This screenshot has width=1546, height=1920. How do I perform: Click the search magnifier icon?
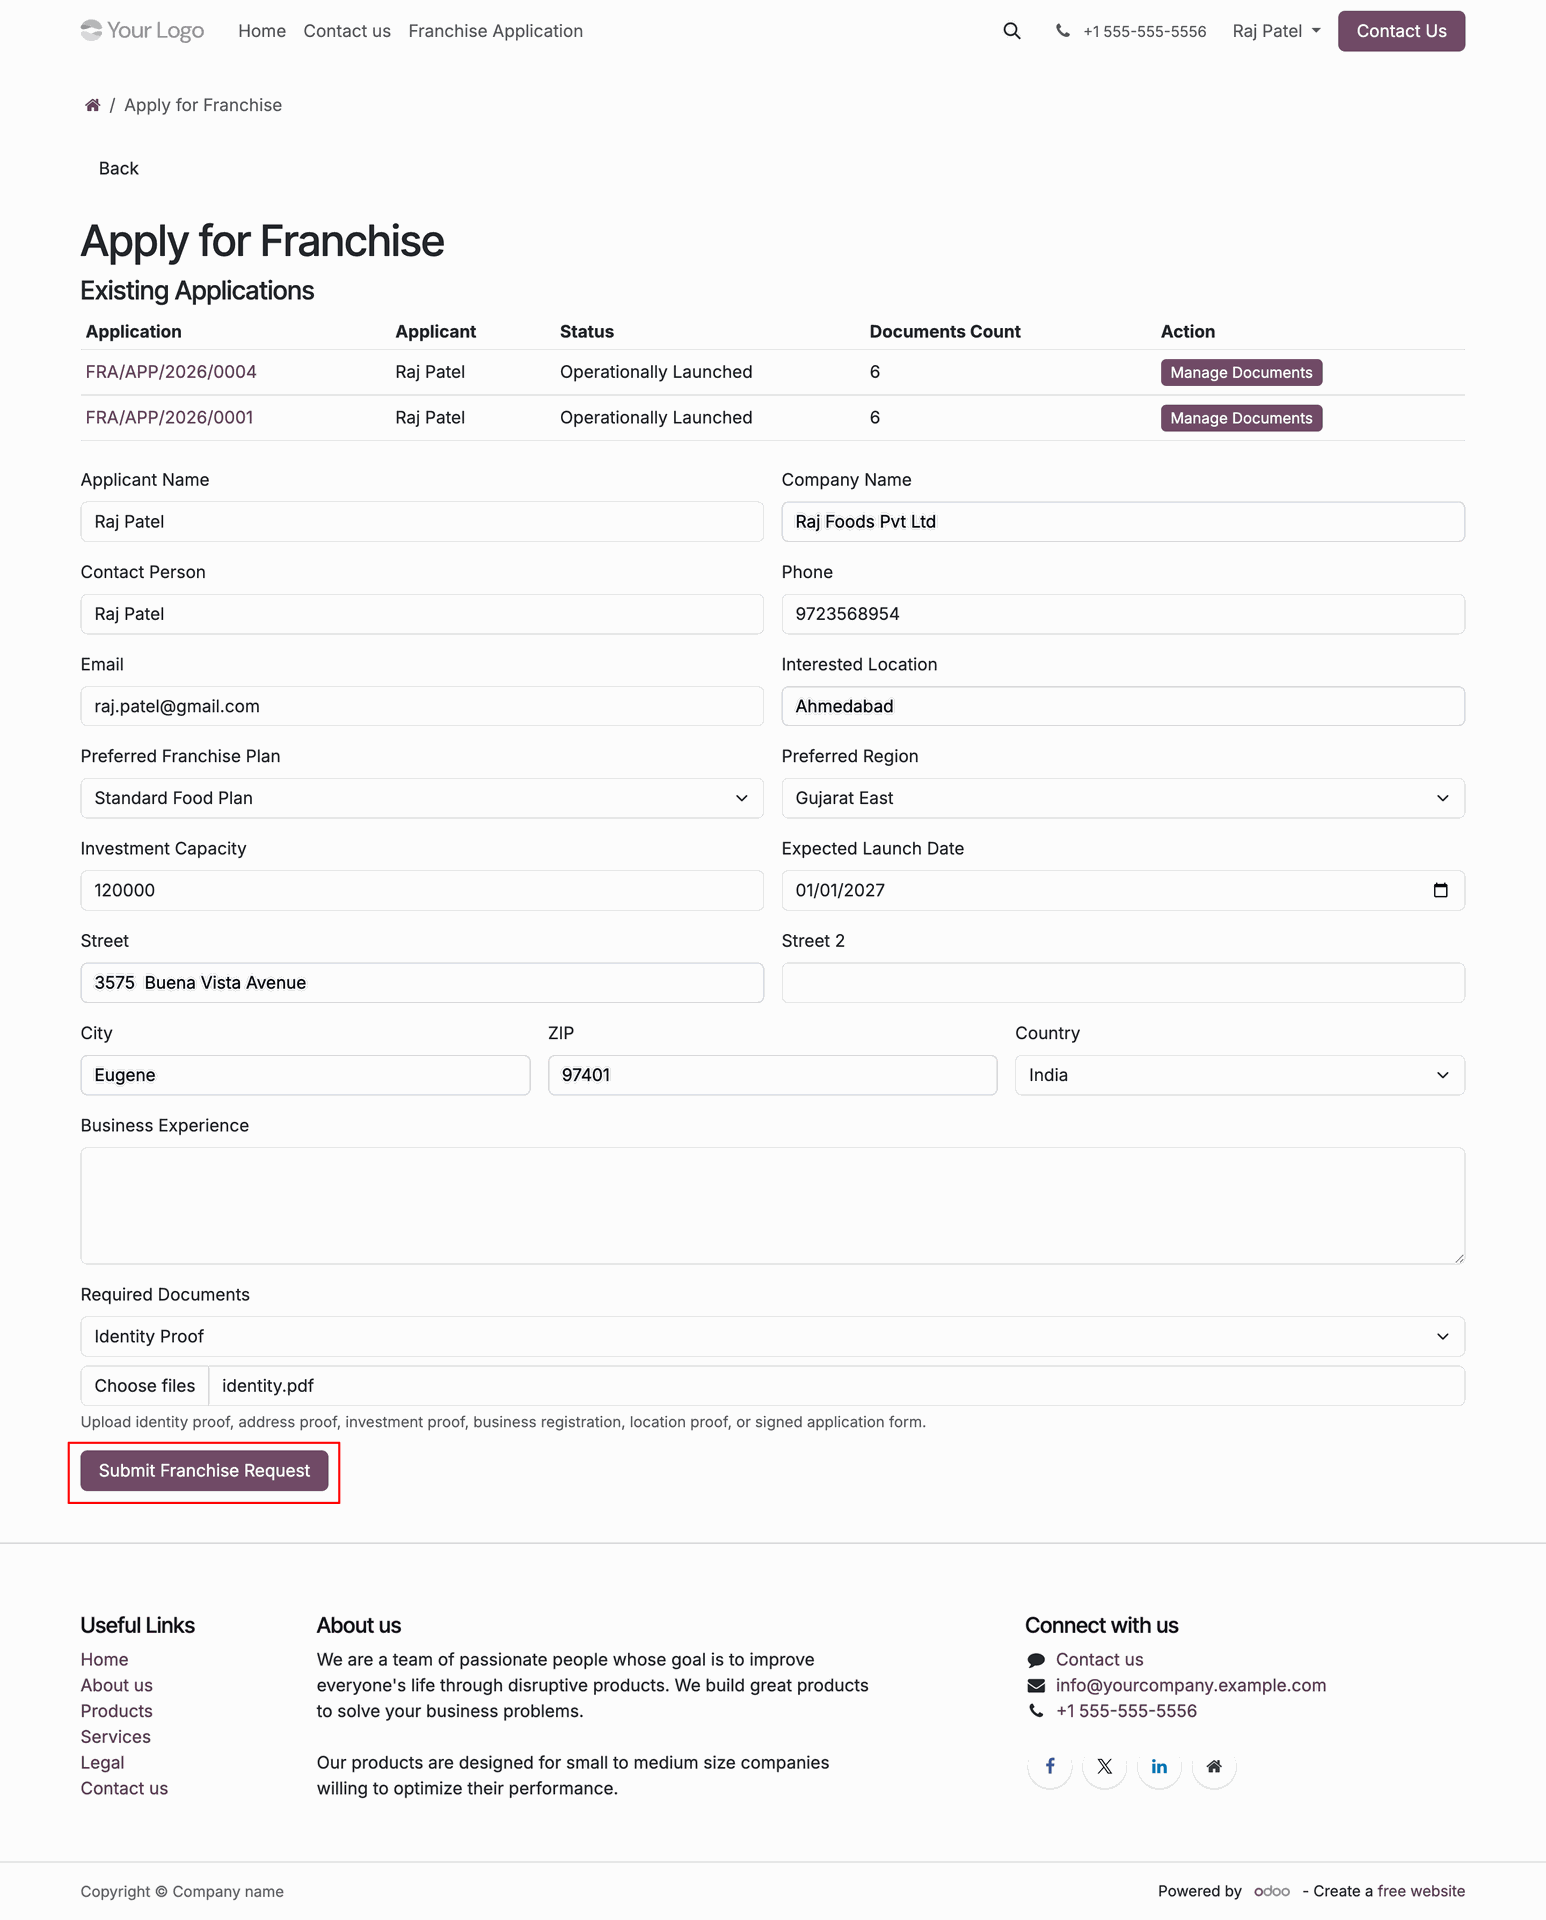click(x=1012, y=31)
